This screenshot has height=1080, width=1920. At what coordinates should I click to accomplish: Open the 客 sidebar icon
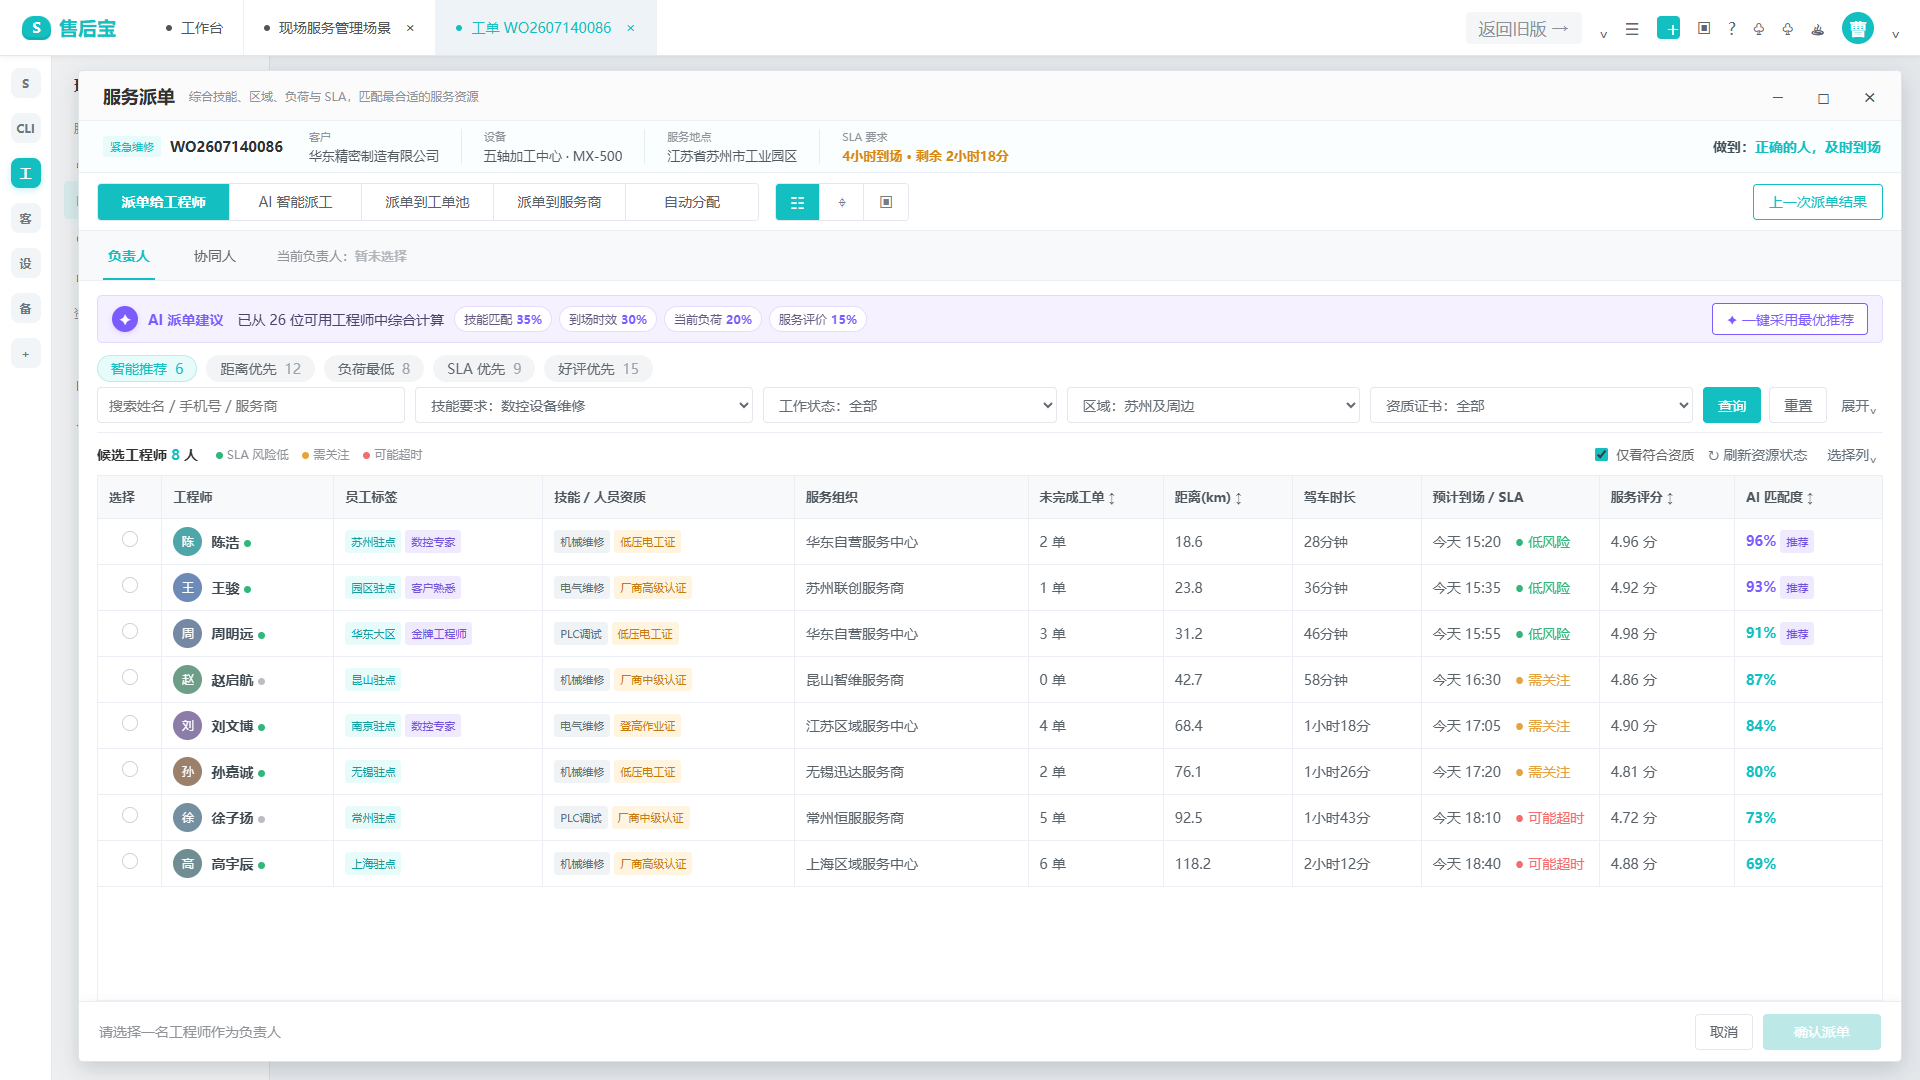click(26, 219)
